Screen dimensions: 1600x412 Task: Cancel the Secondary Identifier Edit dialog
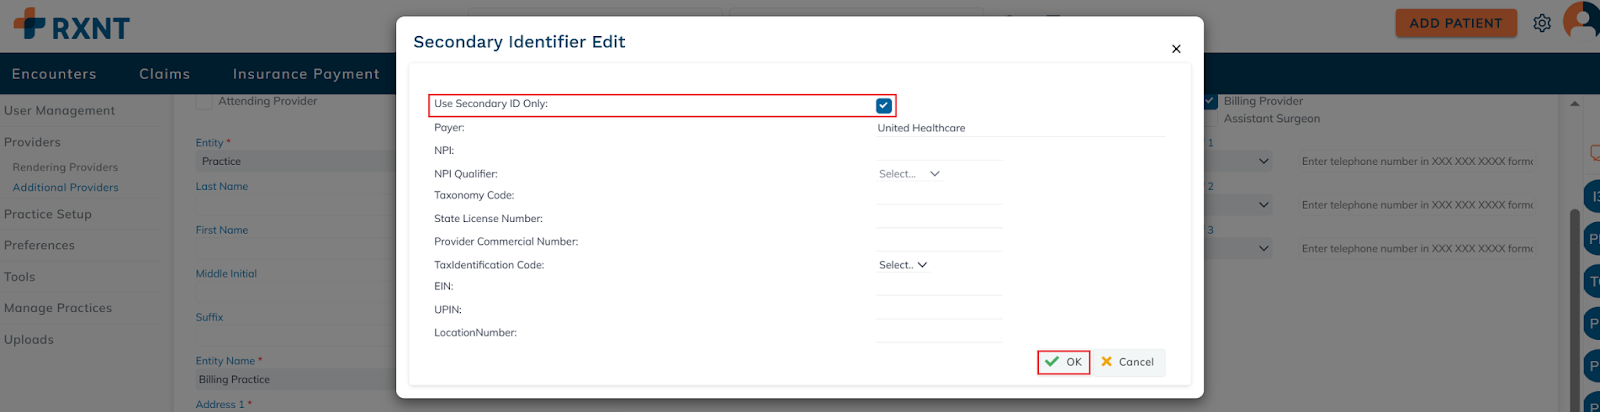tap(1127, 362)
